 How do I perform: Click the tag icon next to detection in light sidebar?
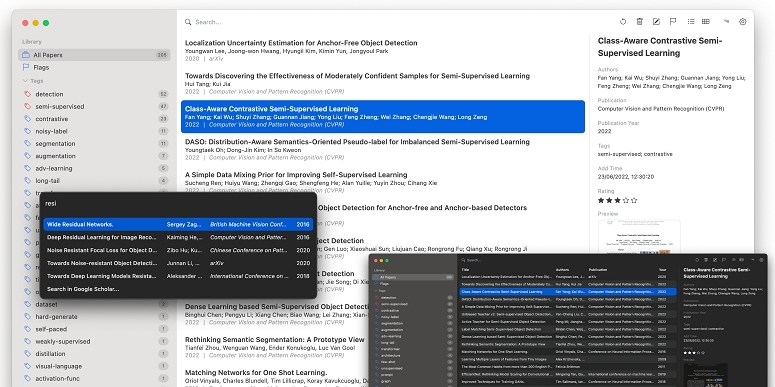coord(27,94)
